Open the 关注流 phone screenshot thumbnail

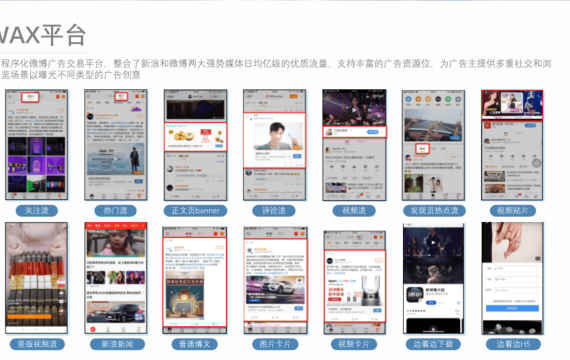(x=36, y=145)
